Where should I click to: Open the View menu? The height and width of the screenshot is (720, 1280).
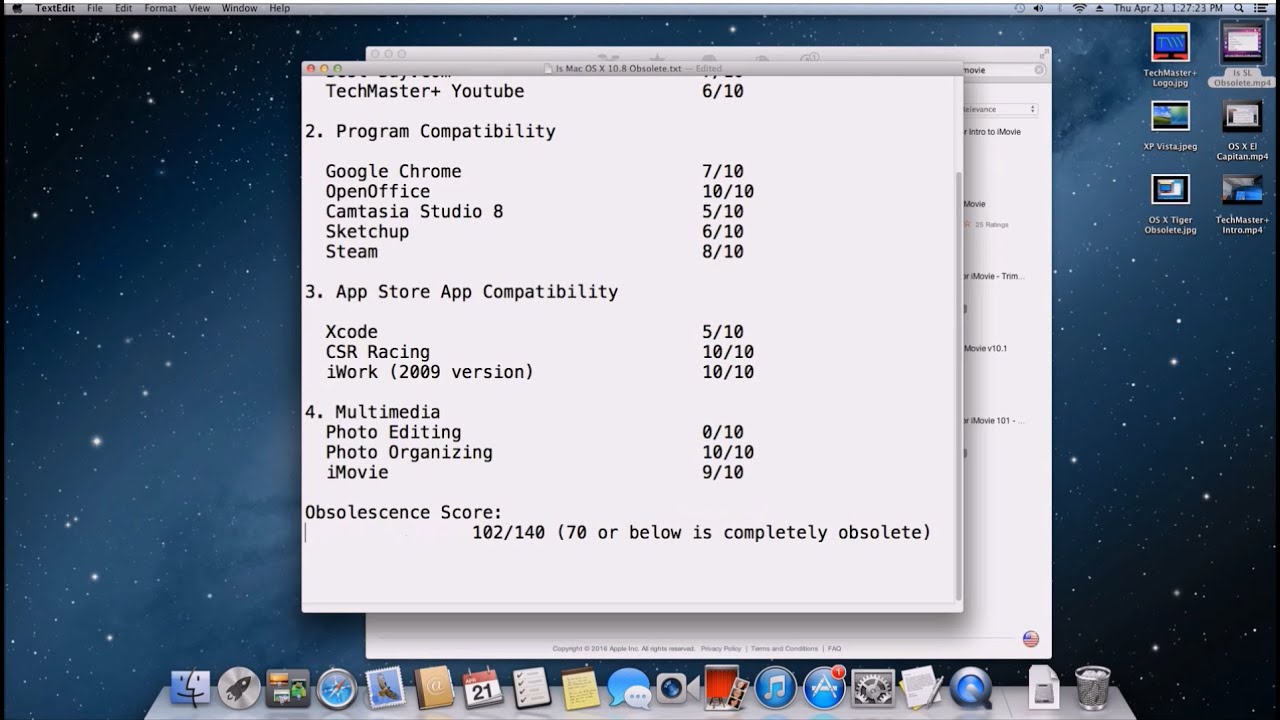[x=199, y=8]
